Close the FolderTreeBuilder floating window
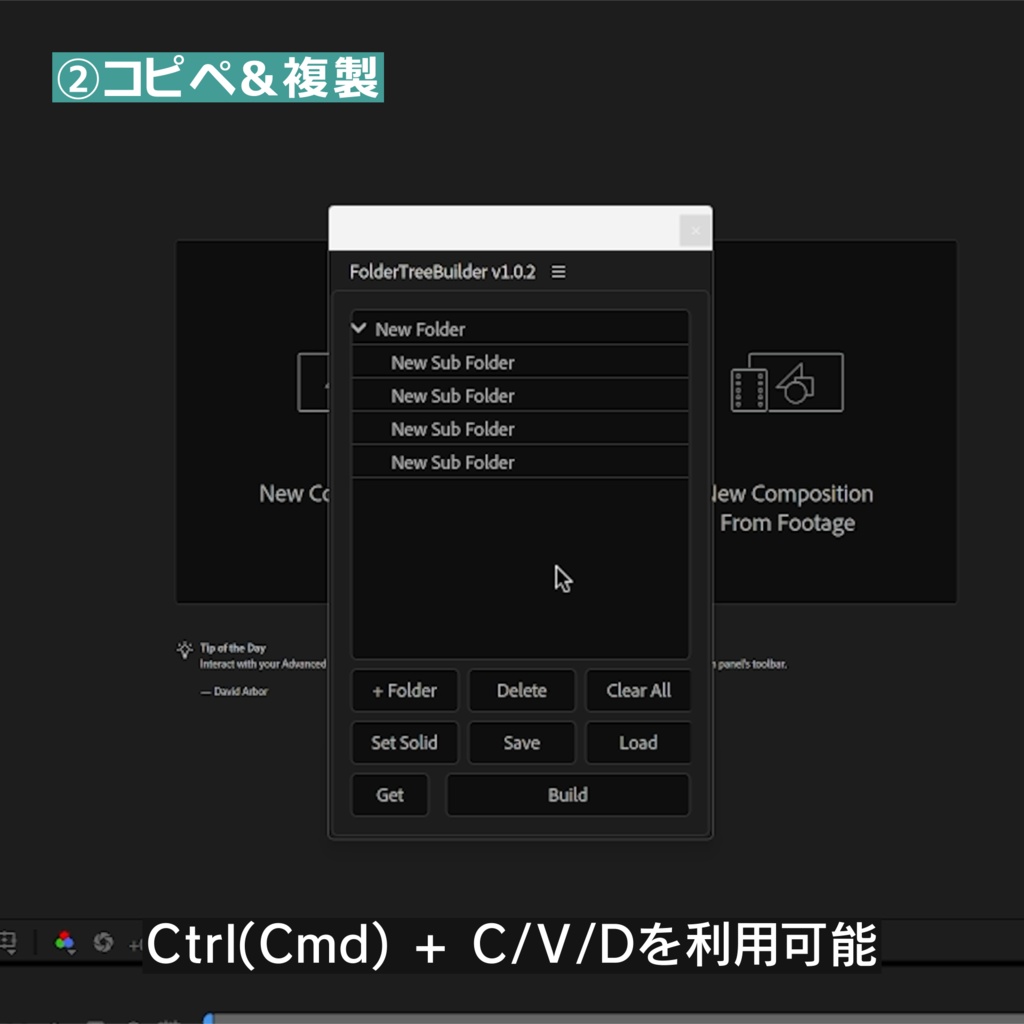This screenshot has height=1024, width=1024. tap(696, 231)
